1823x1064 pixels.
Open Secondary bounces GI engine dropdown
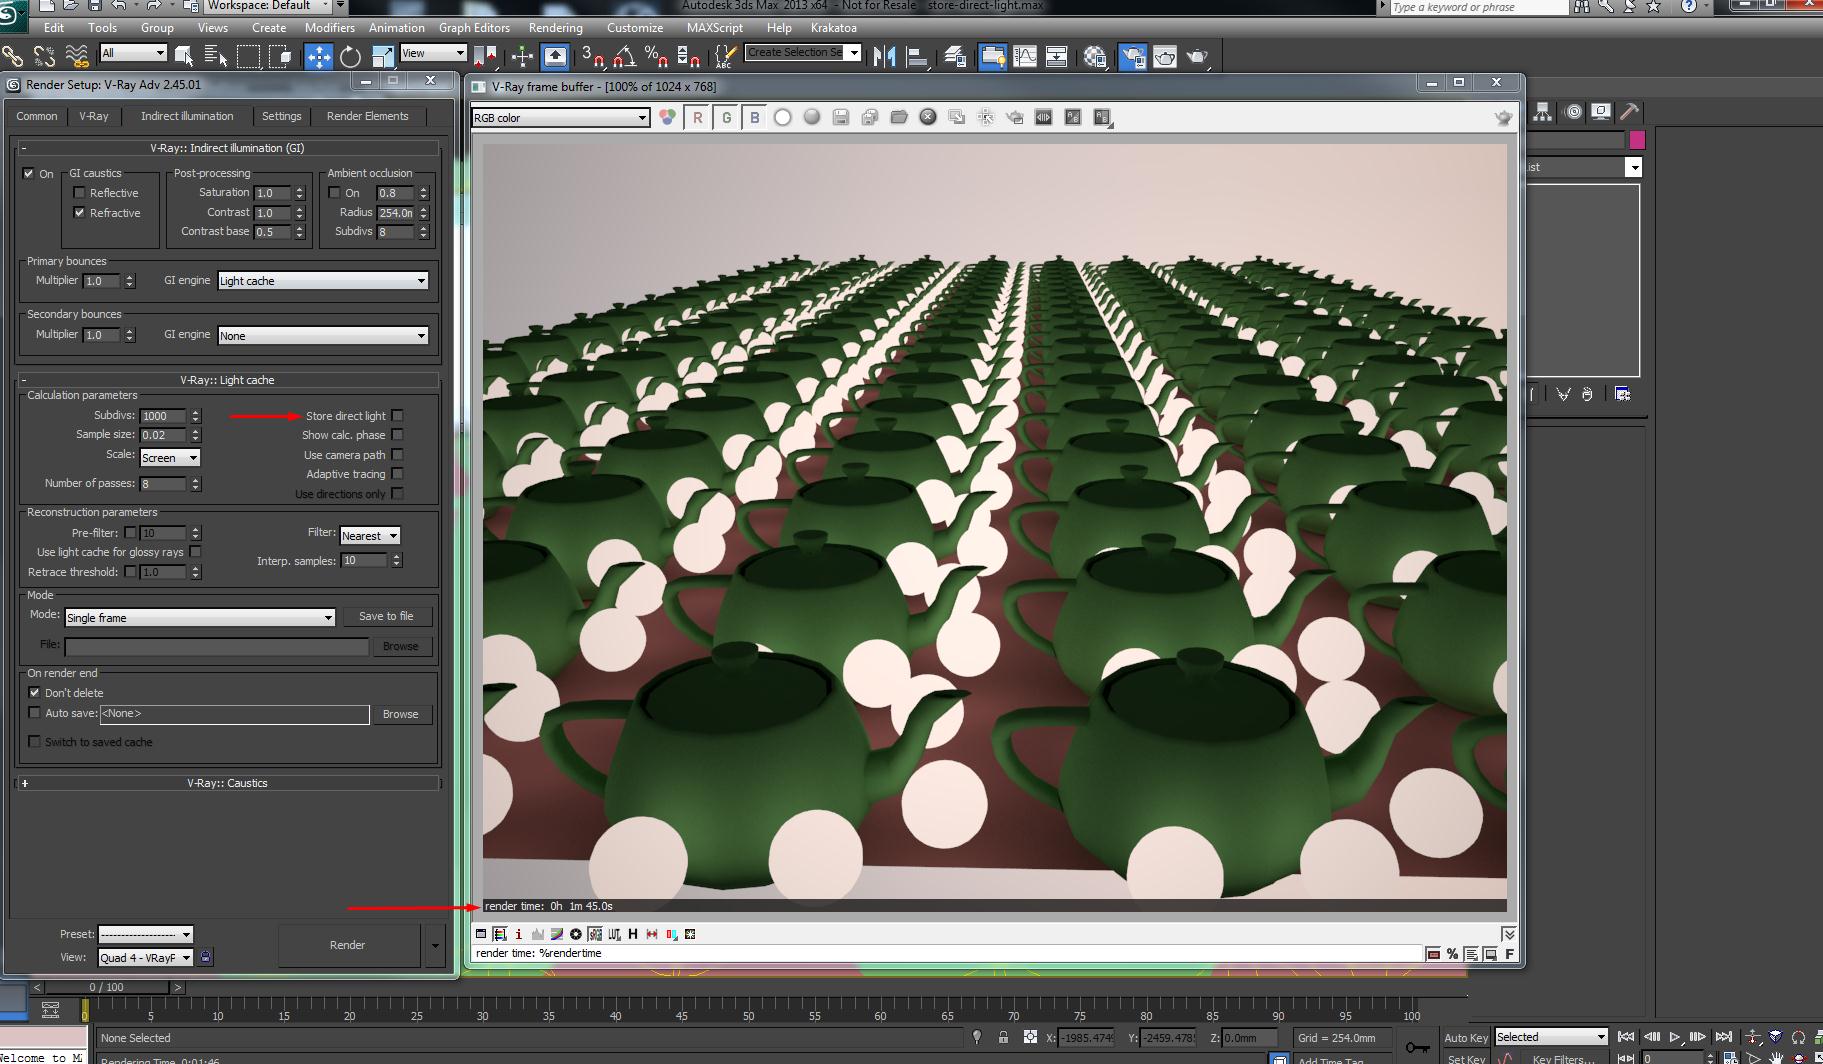tap(323, 336)
